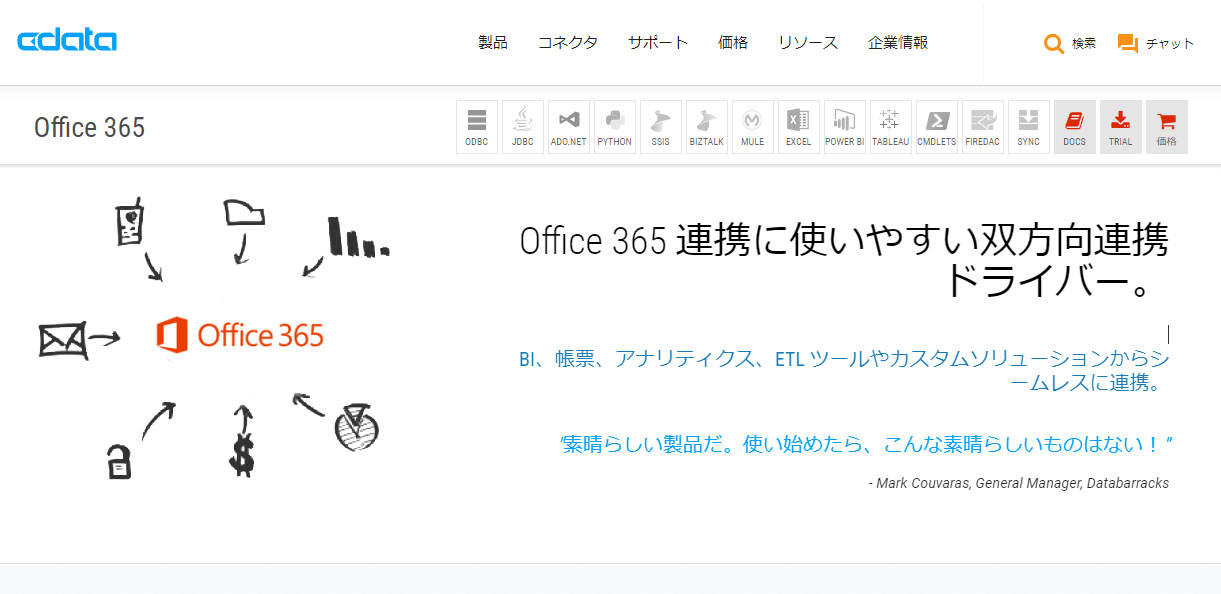This screenshot has width=1221, height=594.
Task: Click the shopping cart 価格 icon
Action: tap(1167, 127)
